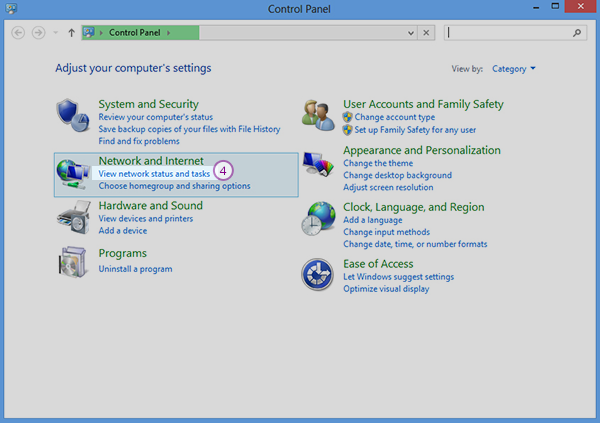Click the Back navigation arrow

tap(18, 33)
